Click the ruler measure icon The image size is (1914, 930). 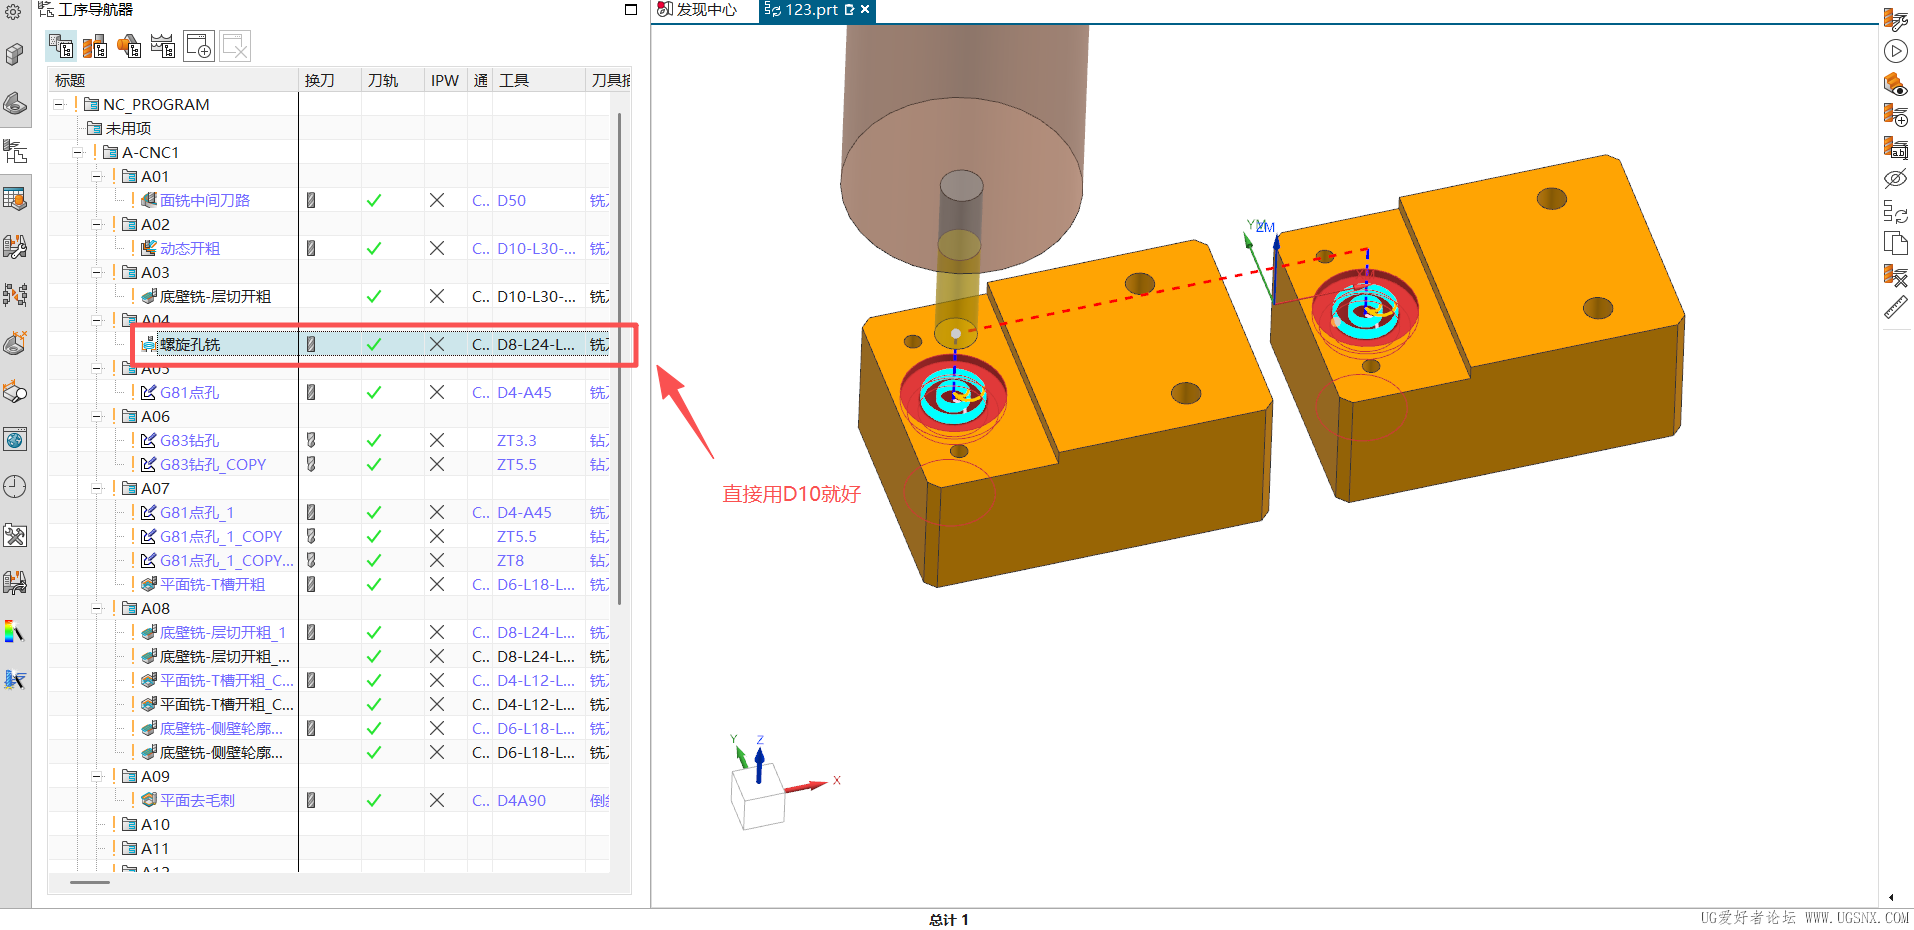click(x=1895, y=308)
